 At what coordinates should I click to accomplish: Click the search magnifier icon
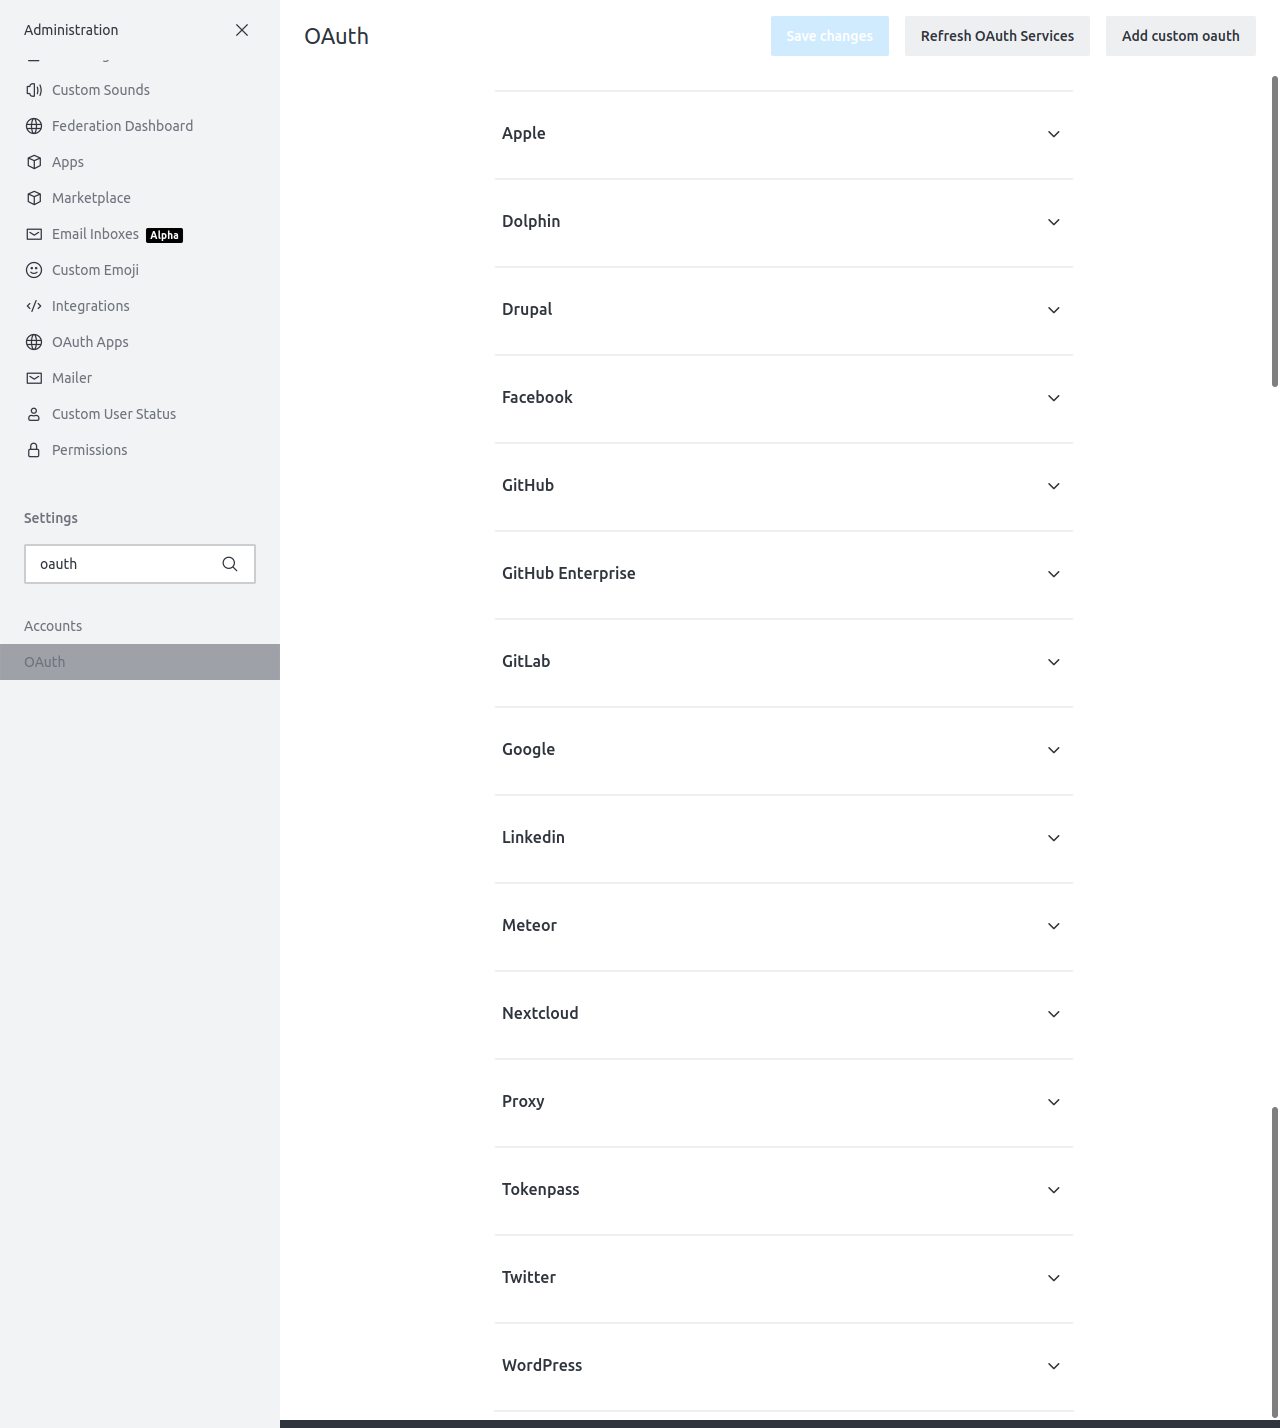[x=229, y=563]
